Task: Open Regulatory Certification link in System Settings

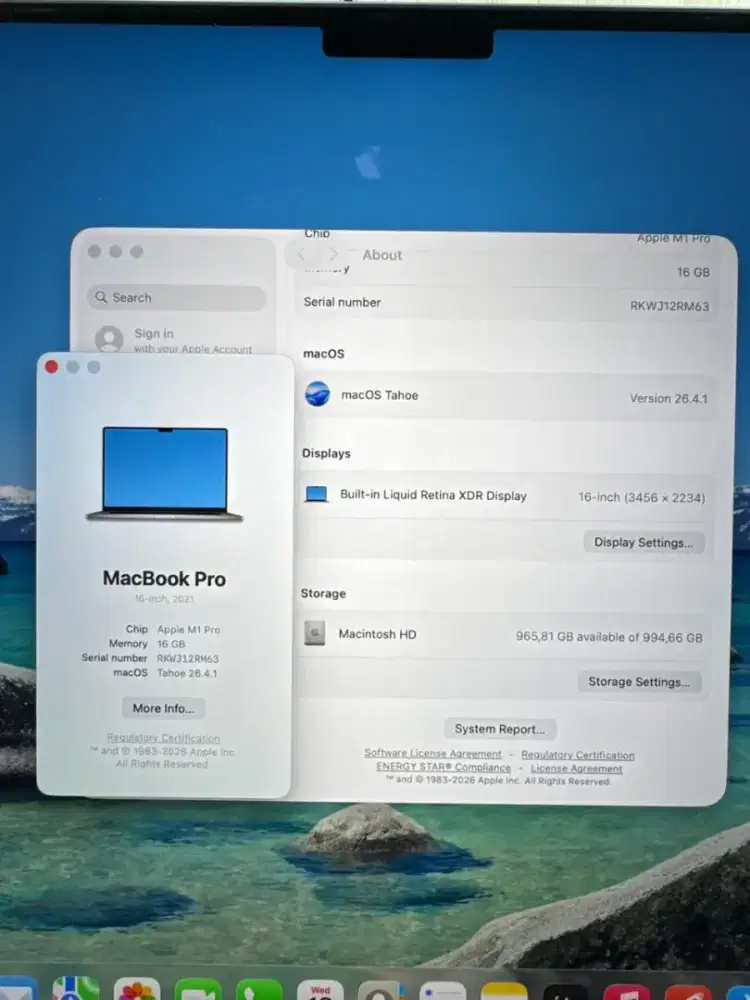Action: [x=578, y=754]
